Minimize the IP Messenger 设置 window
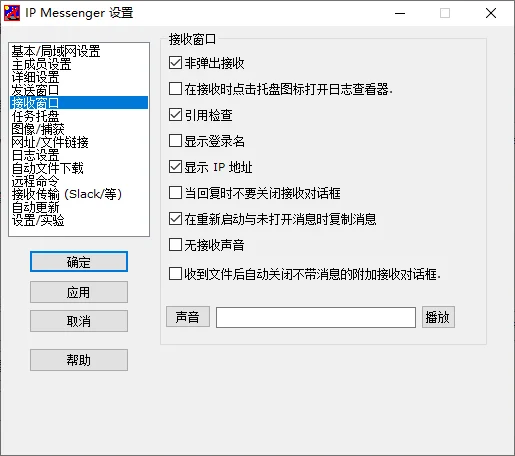Screen dimensions: 515x456 400,13
